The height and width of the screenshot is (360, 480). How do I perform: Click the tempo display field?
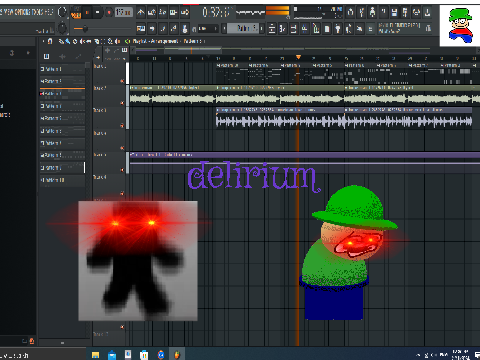(124, 13)
